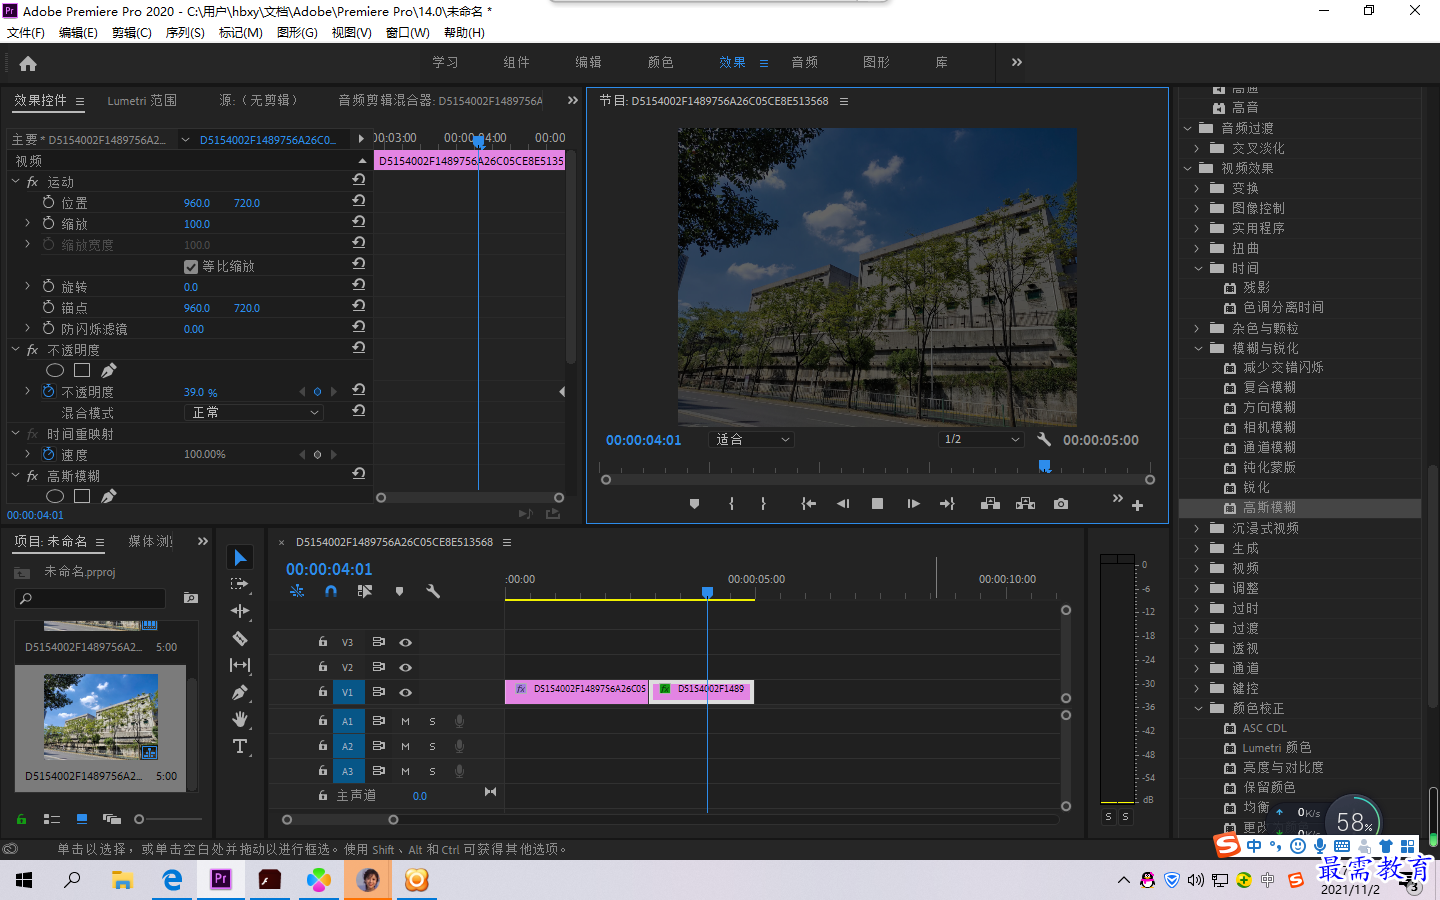Click Add Marker in program monitor
This screenshot has height=900, width=1440.
tap(694, 504)
